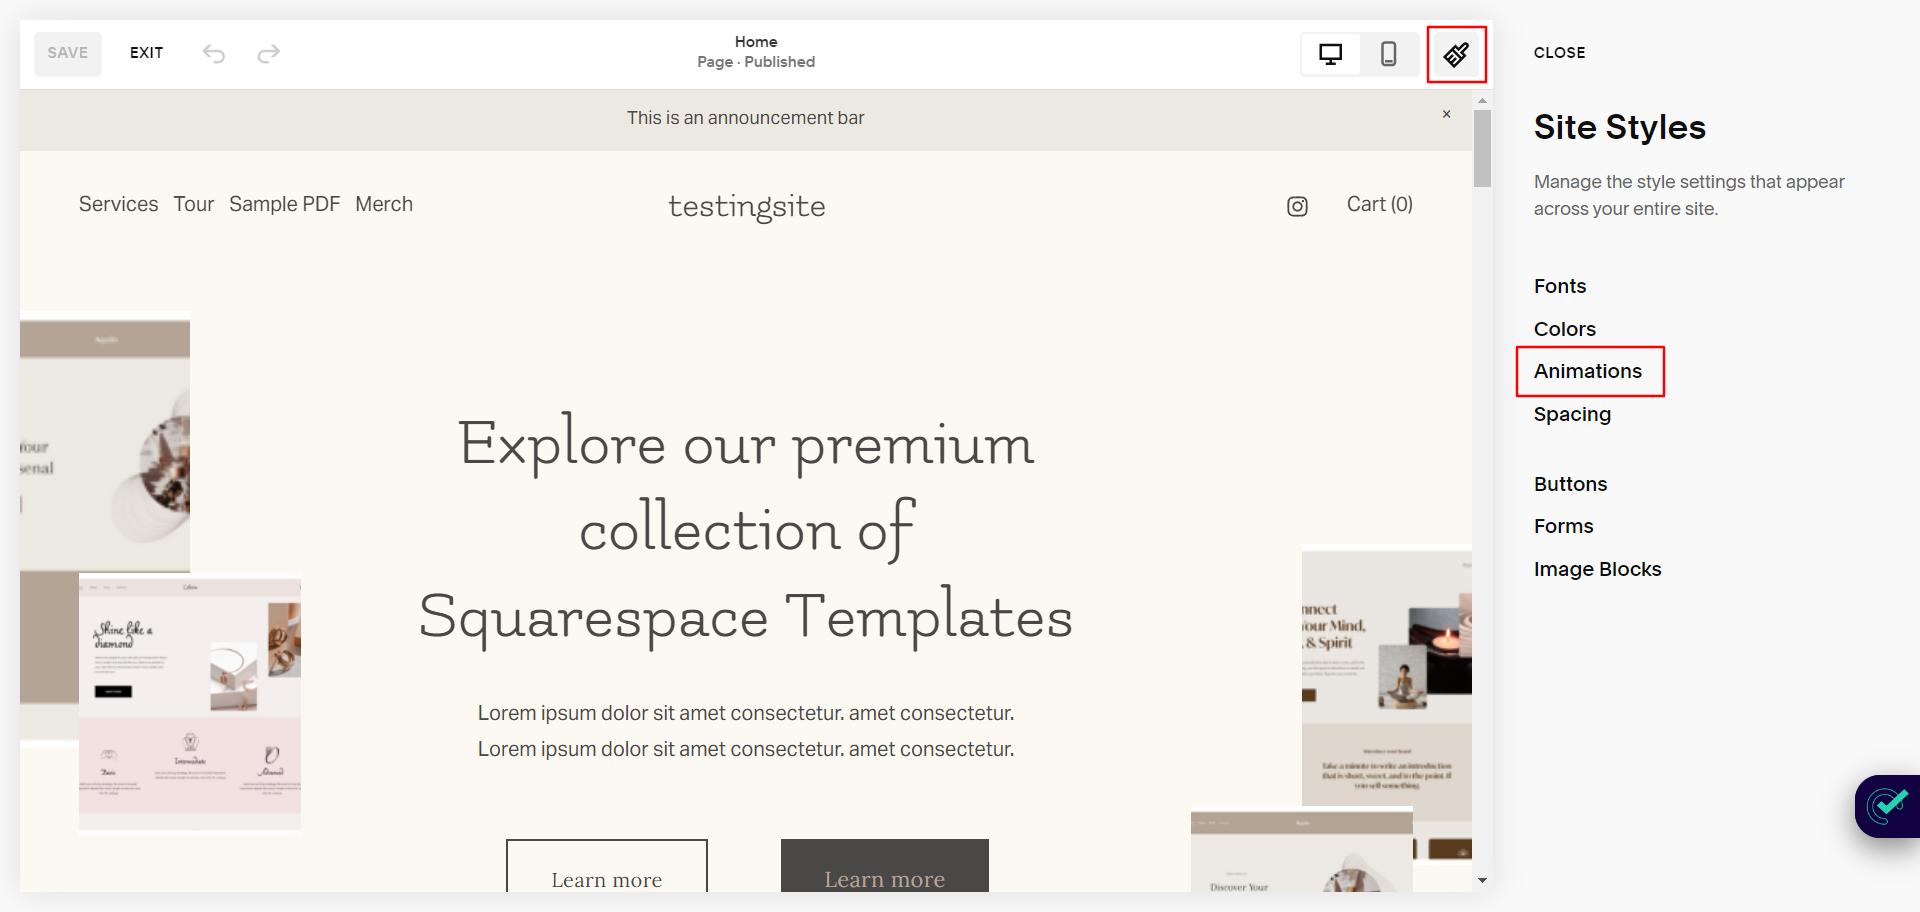Image resolution: width=1920 pixels, height=912 pixels.
Task: Open Colors style settings
Action: click(1565, 329)
